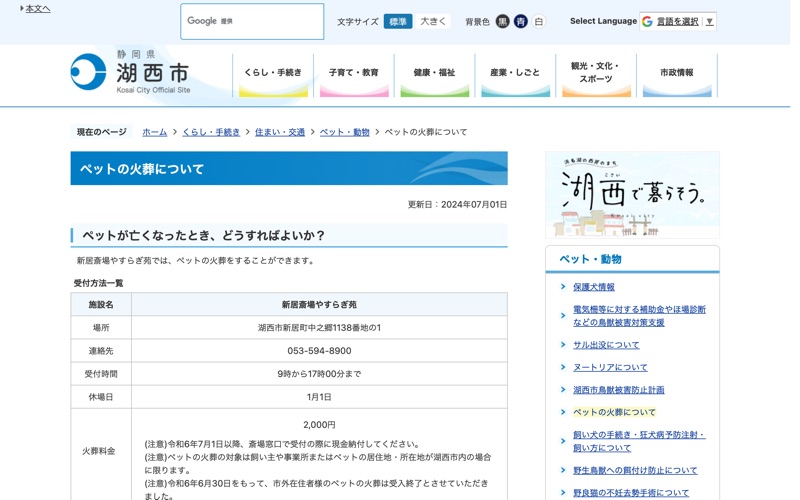This screenshot has height=500, width=800.
Task: Select white background color 白
Action: coord(538,21)
